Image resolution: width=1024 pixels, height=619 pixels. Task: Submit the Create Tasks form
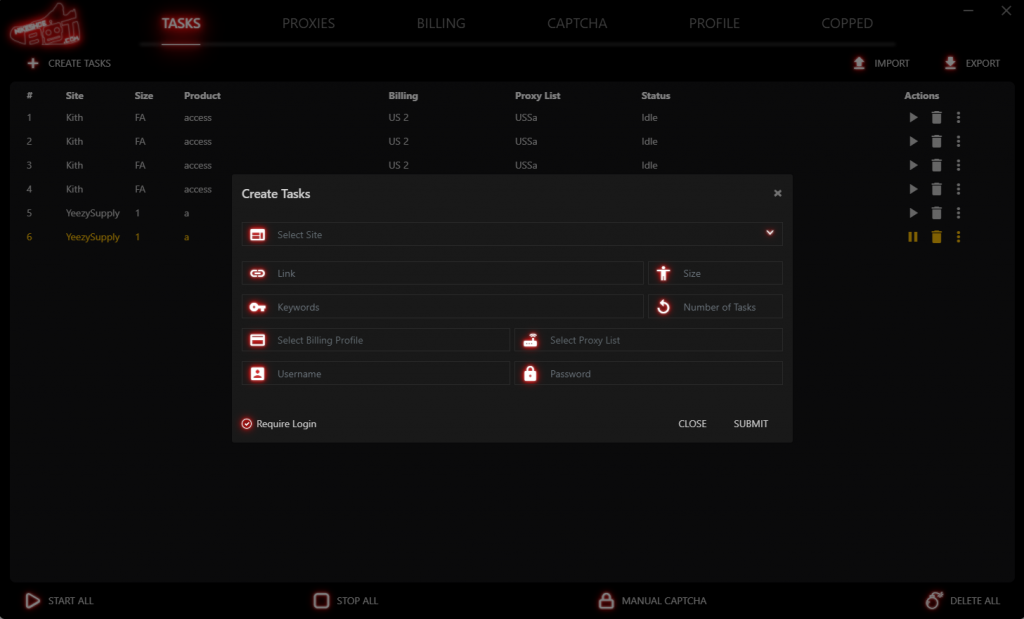pos(750,424)
